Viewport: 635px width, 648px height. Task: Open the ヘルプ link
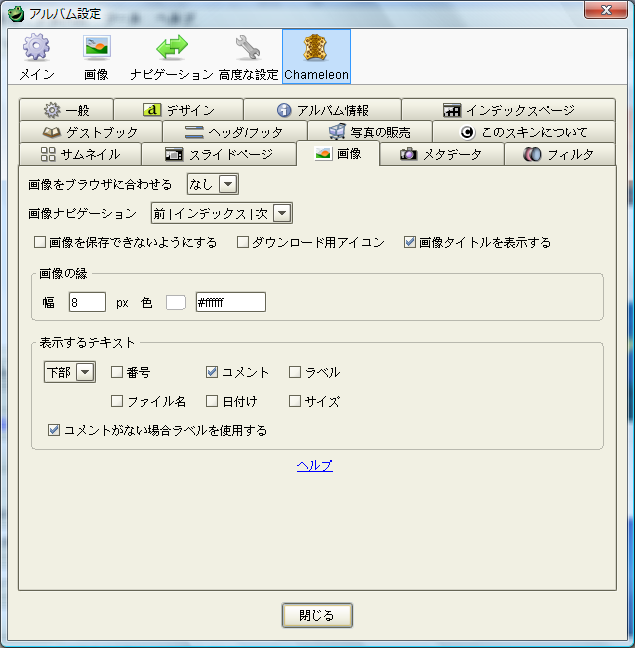pos(315,466)
